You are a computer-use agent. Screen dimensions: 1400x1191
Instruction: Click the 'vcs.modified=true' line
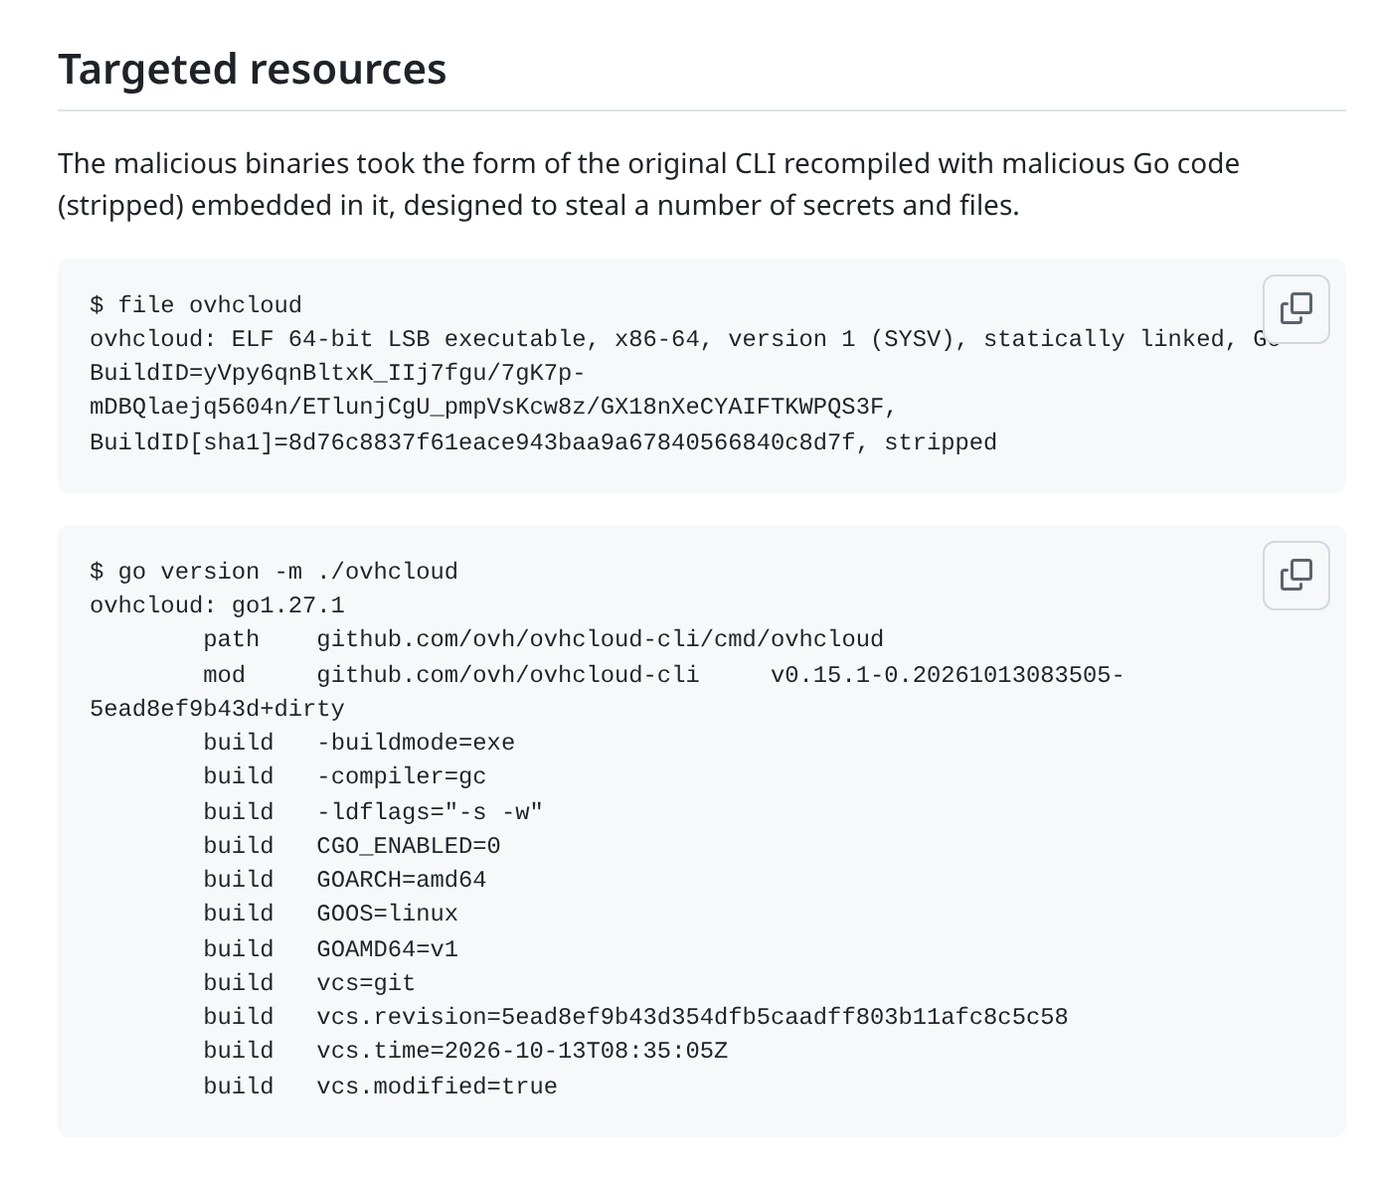[380, 1086]
